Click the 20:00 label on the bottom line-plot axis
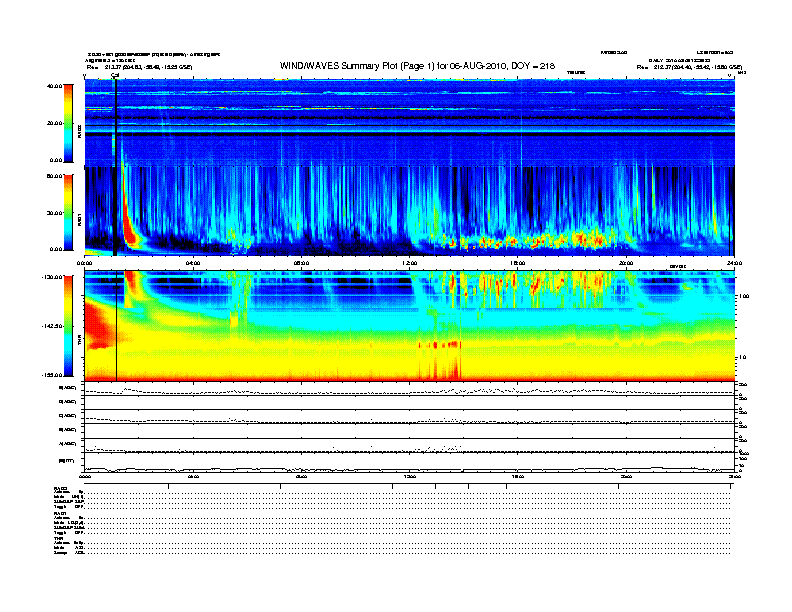792x612 pixels. [626, 476]
